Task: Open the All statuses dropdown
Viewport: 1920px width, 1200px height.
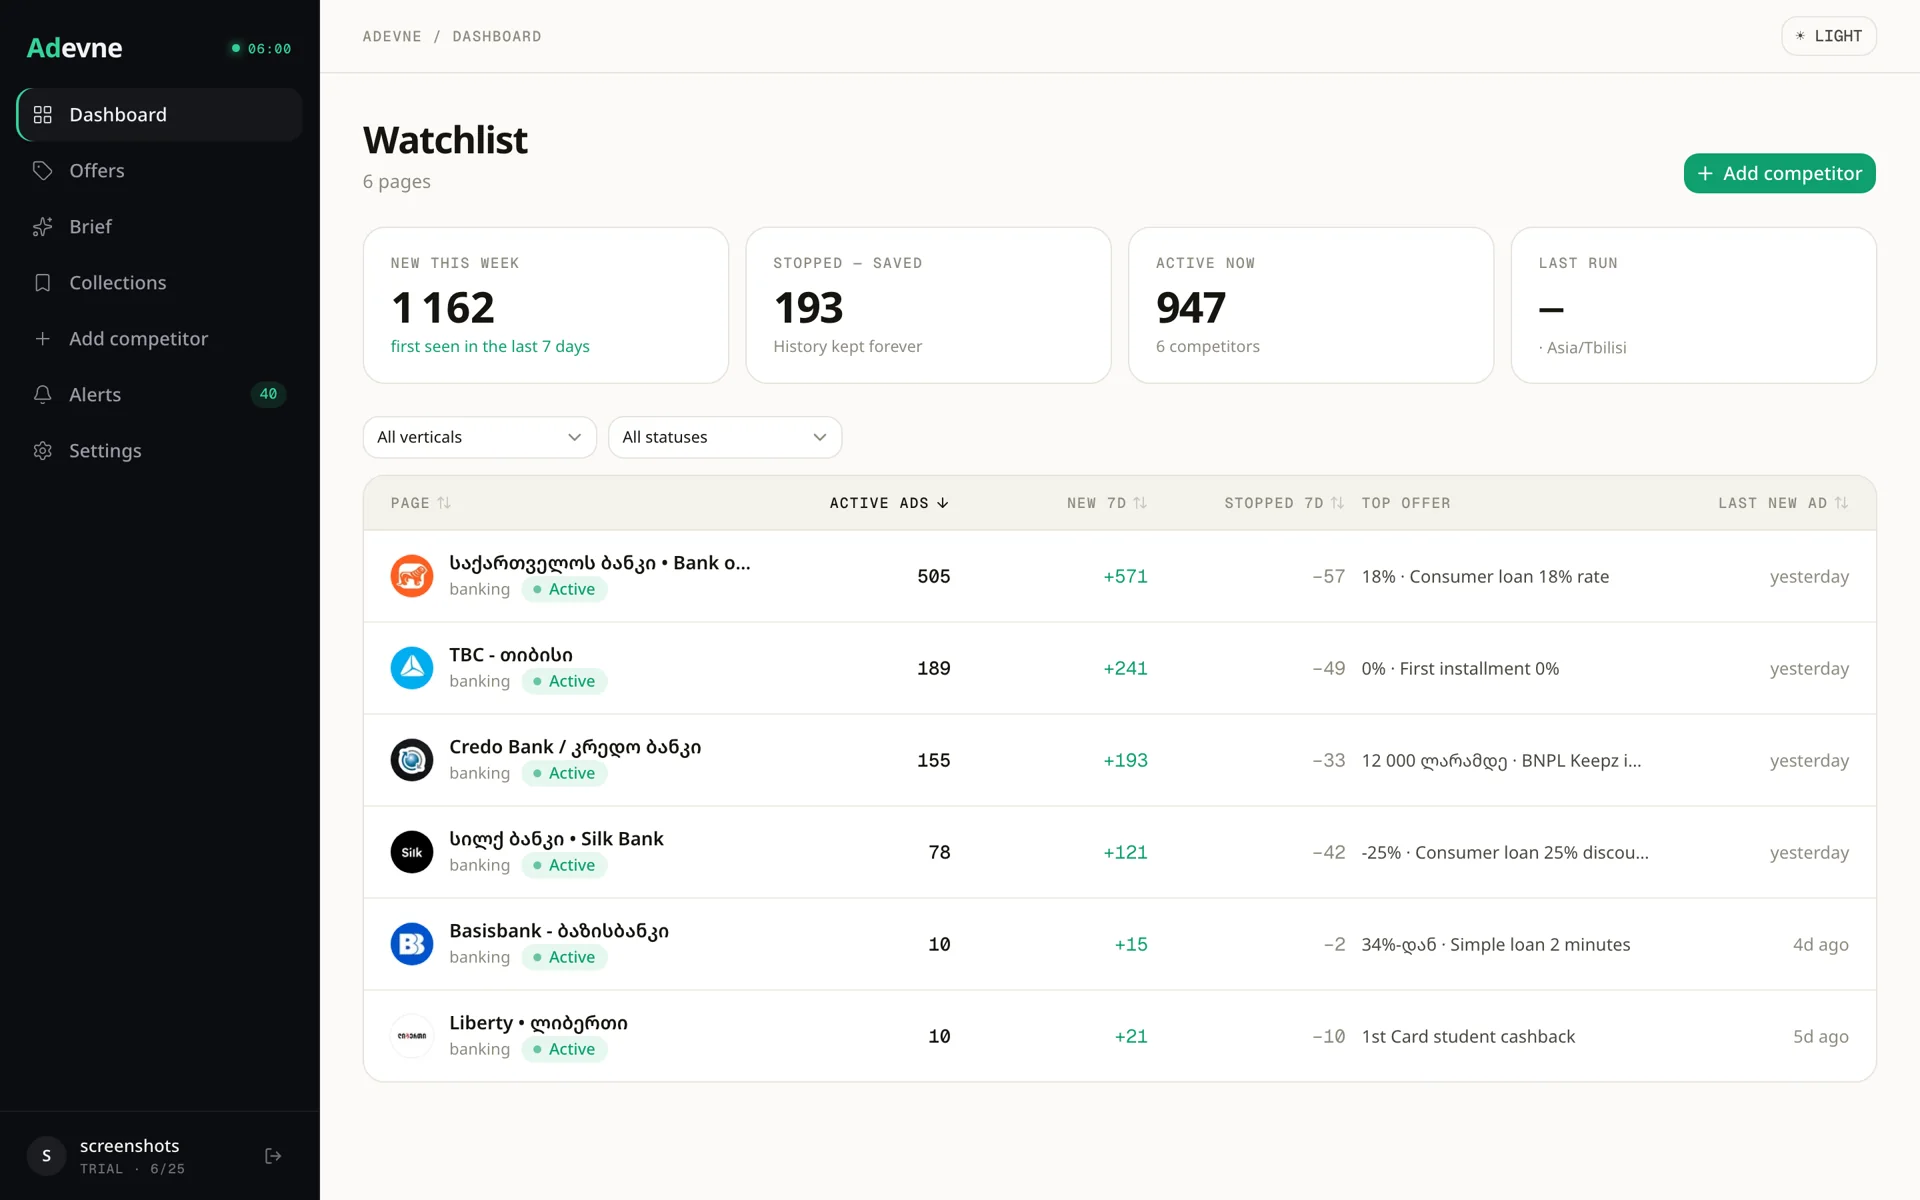Action: click(x=725, y=437)
